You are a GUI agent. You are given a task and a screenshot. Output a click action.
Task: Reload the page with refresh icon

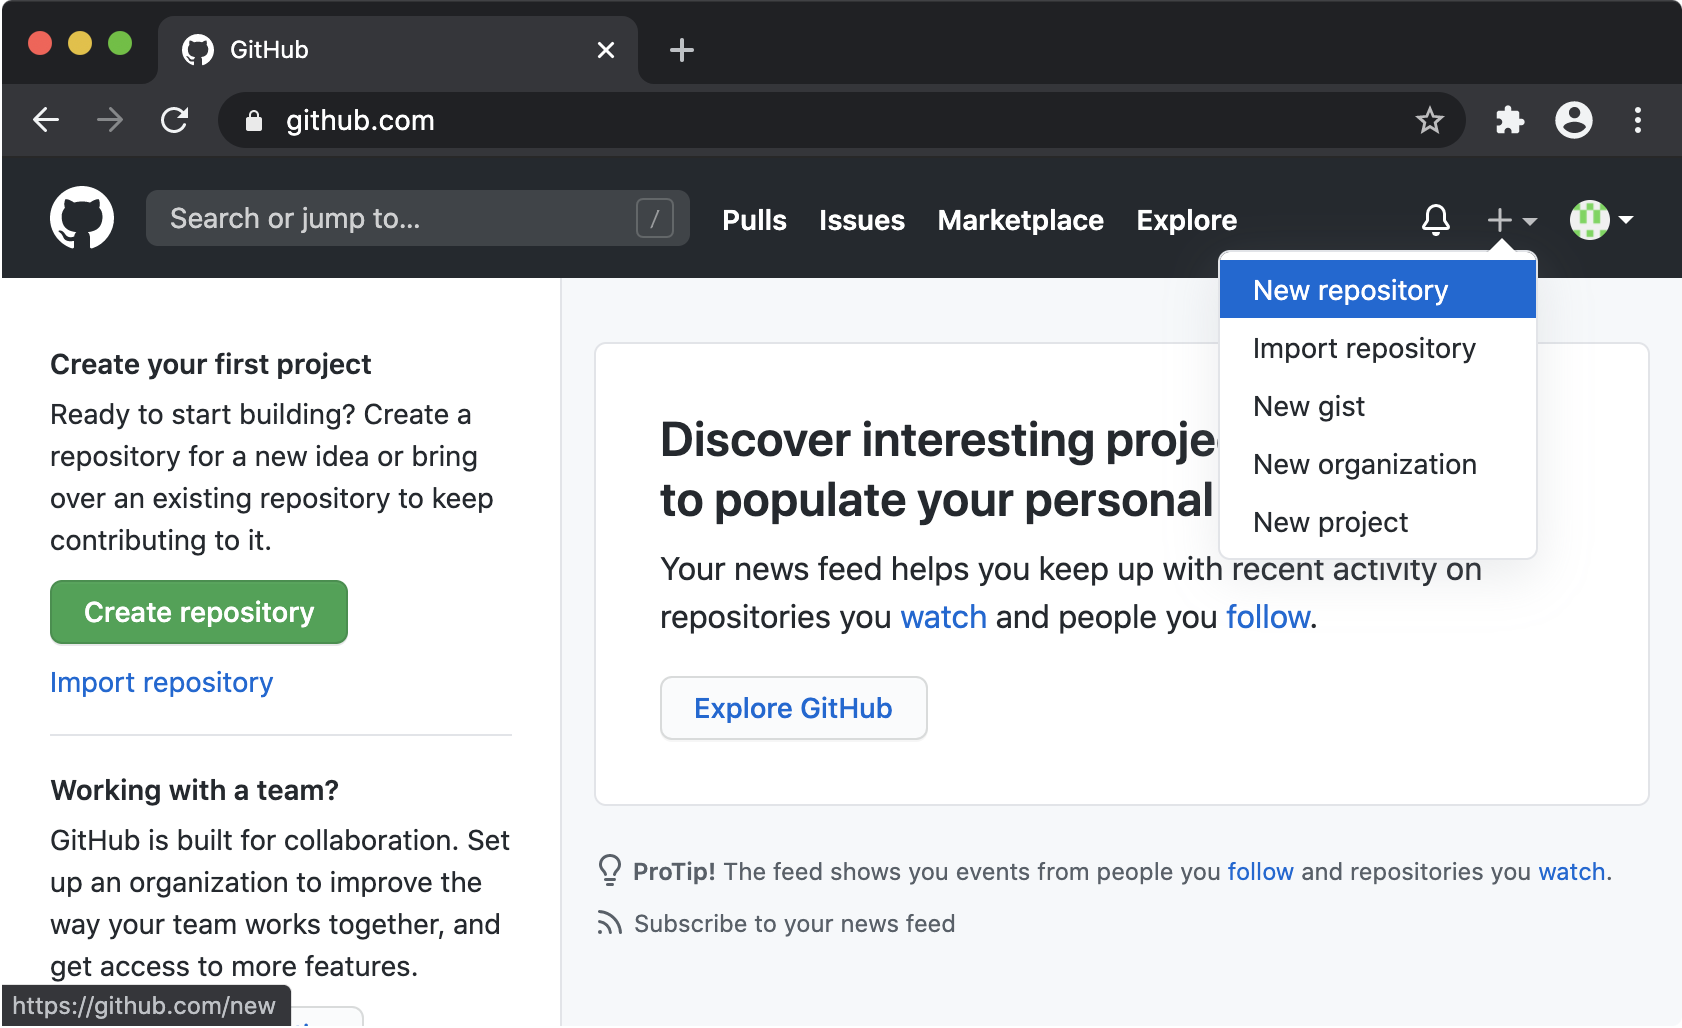(175, 120)
